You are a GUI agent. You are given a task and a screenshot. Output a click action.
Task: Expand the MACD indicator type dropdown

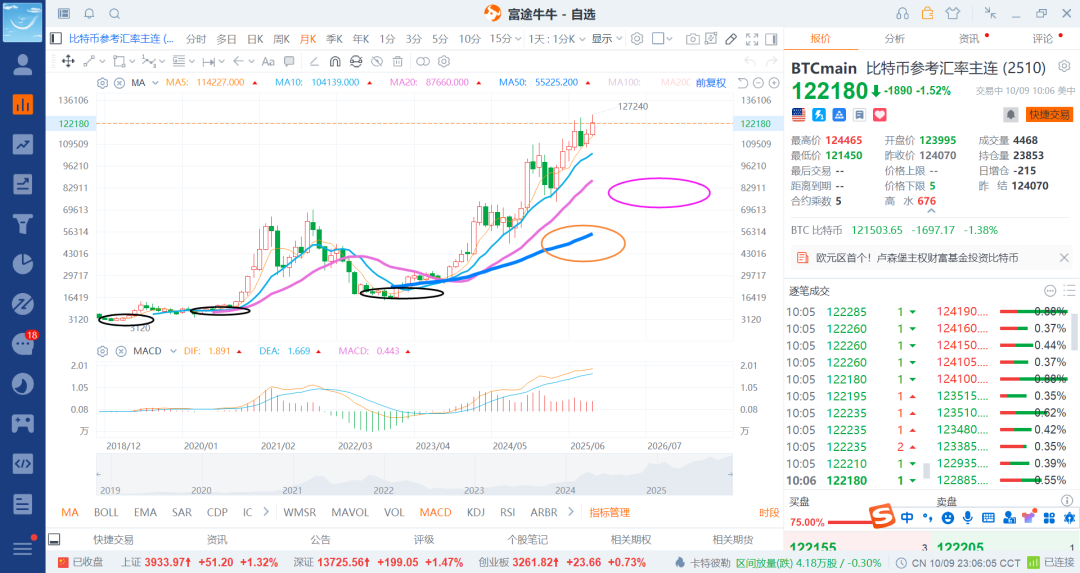click(x=174, y=351)
